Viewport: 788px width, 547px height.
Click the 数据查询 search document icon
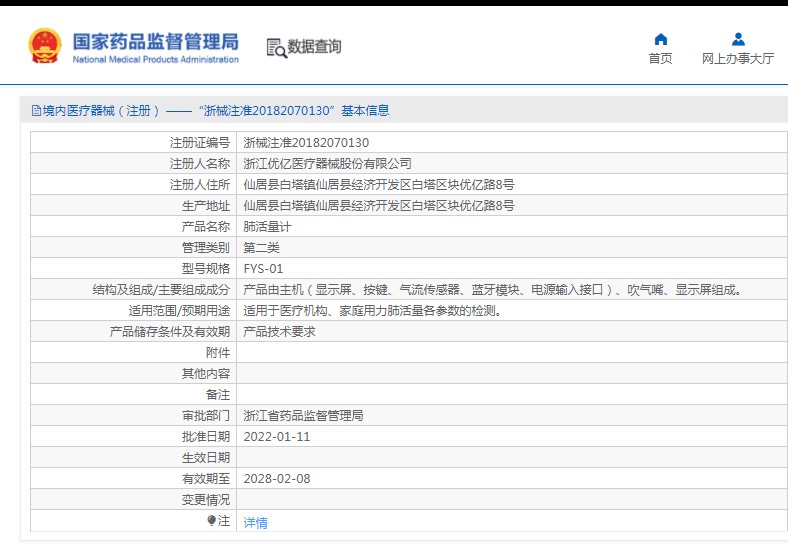coord(276,48)
